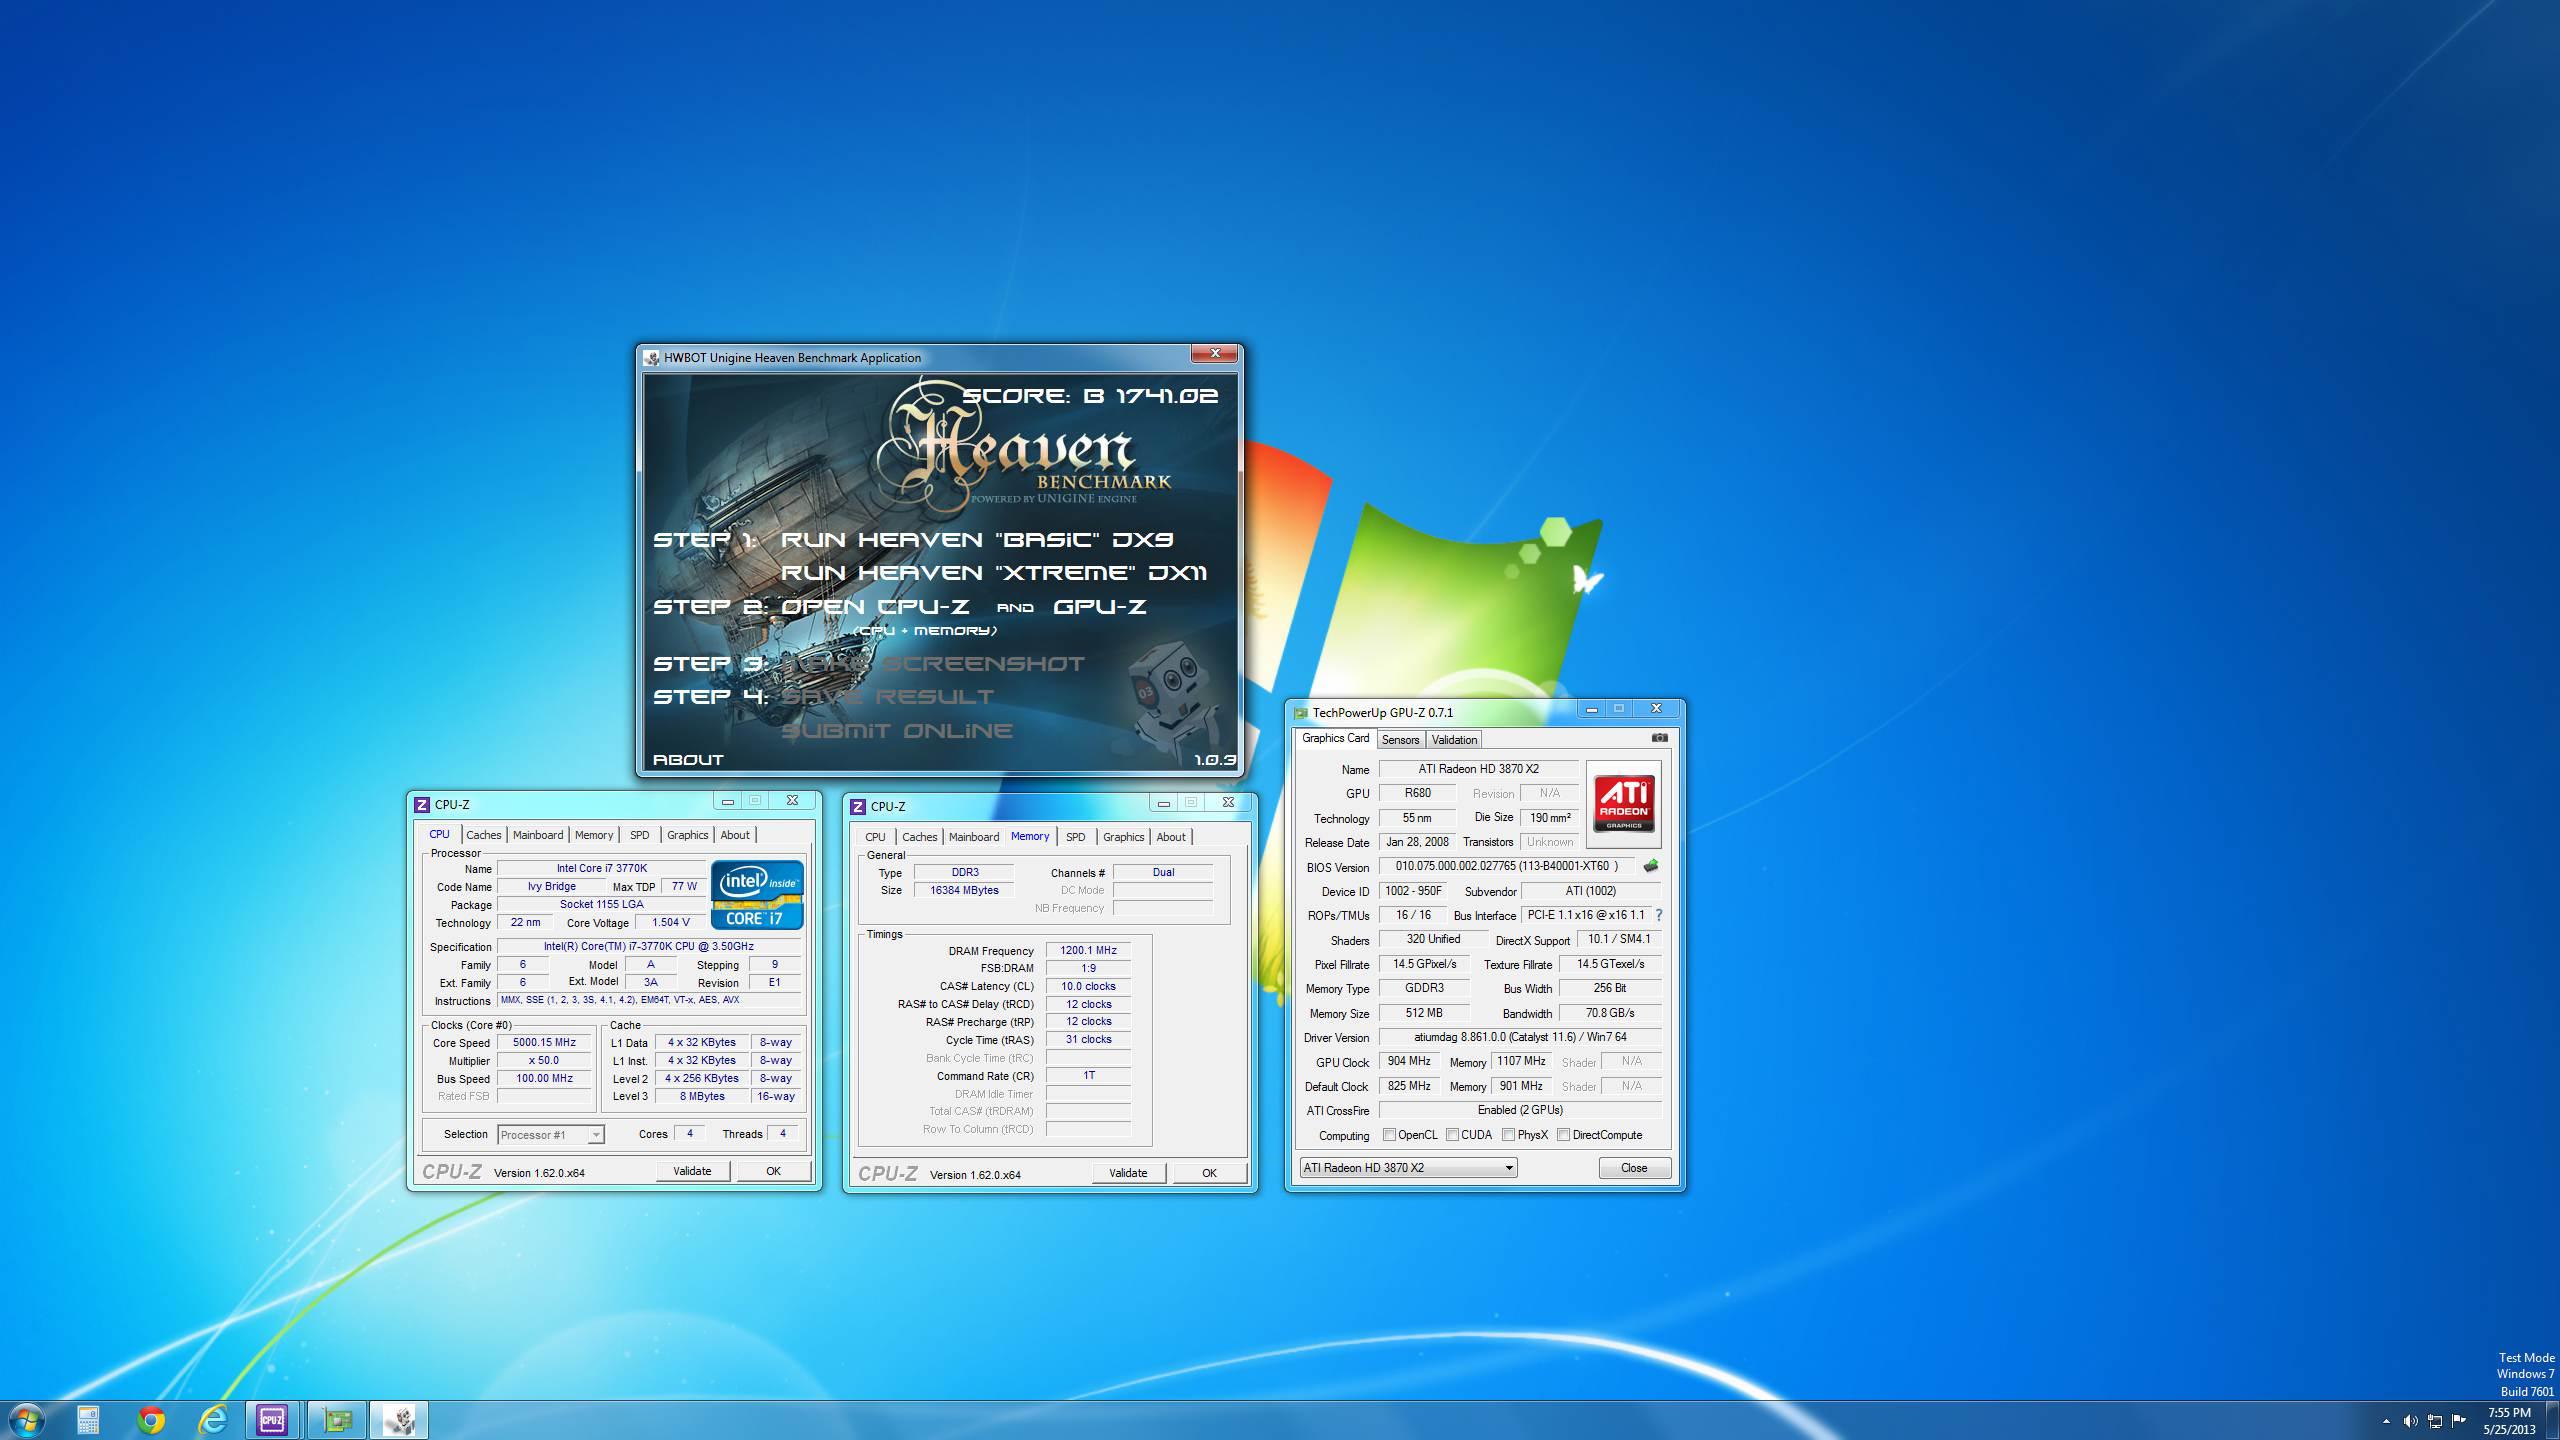Click the GPU-Z title bar app icon
The width and height of the screenshot is (2560, 1440).
click(x=1301, y=713)
